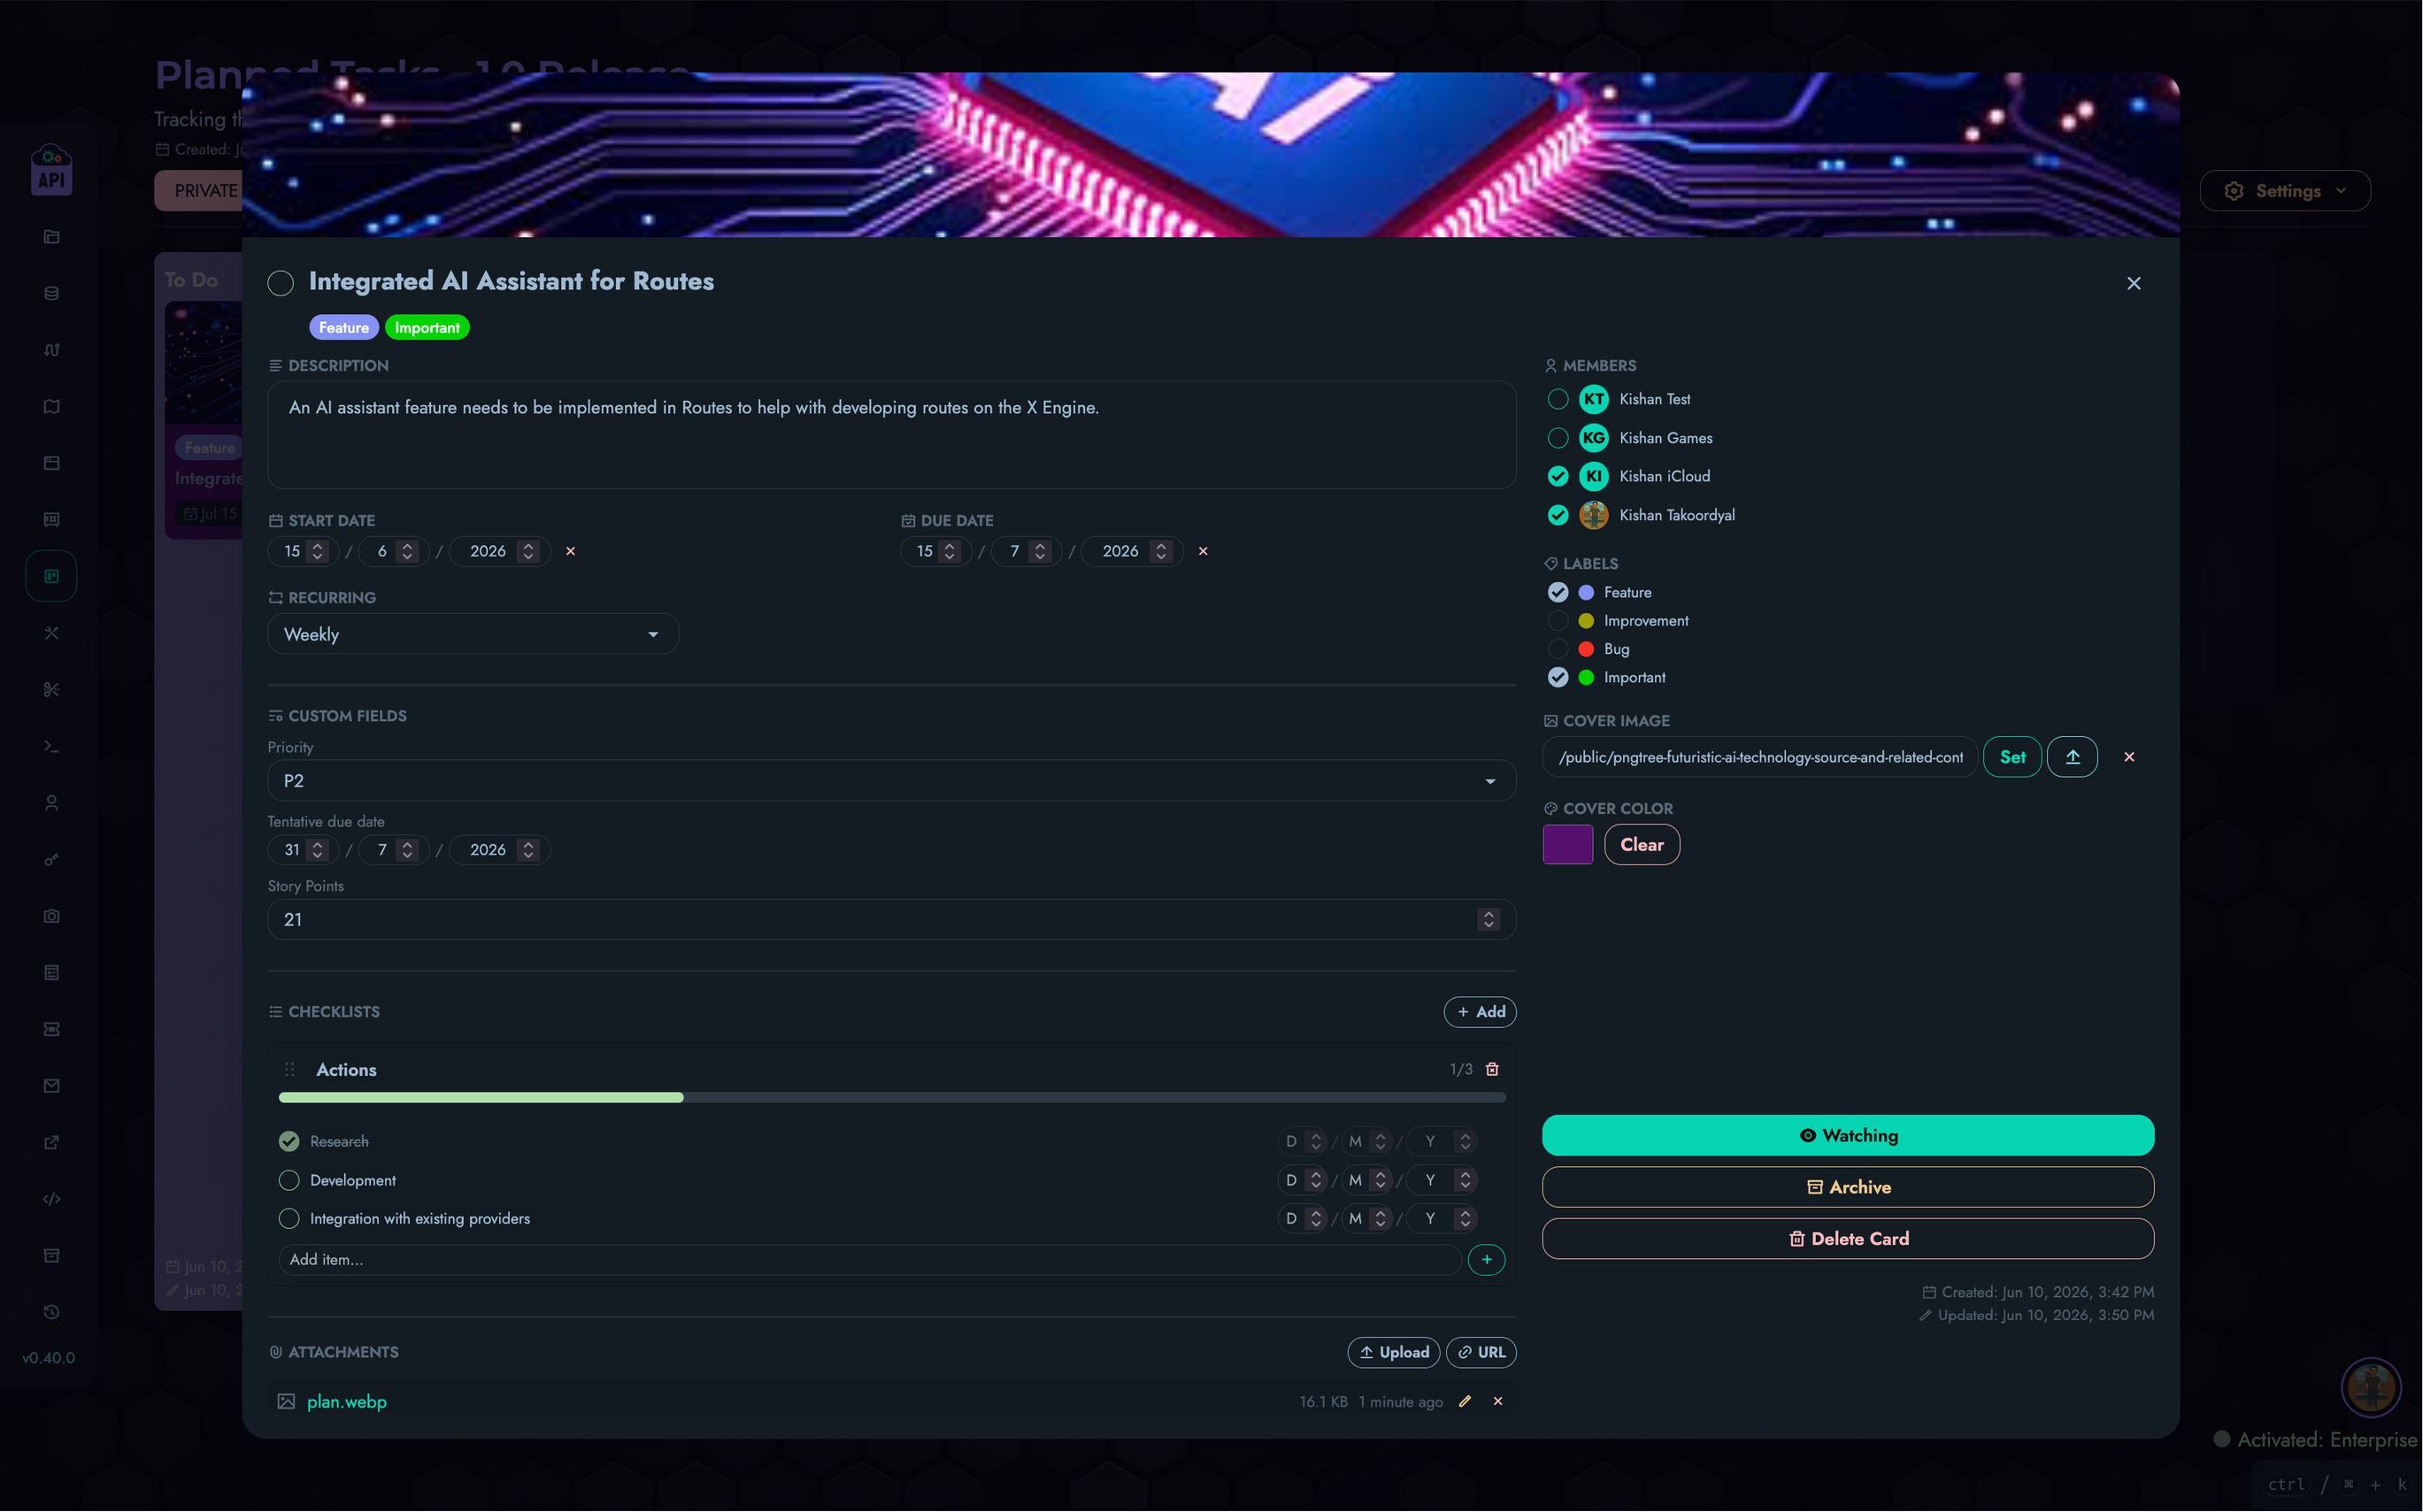Open the code brackets icon in sidebar
The width and height of the screenshot is (2423, 1512).
click(x=51, y=1199)
